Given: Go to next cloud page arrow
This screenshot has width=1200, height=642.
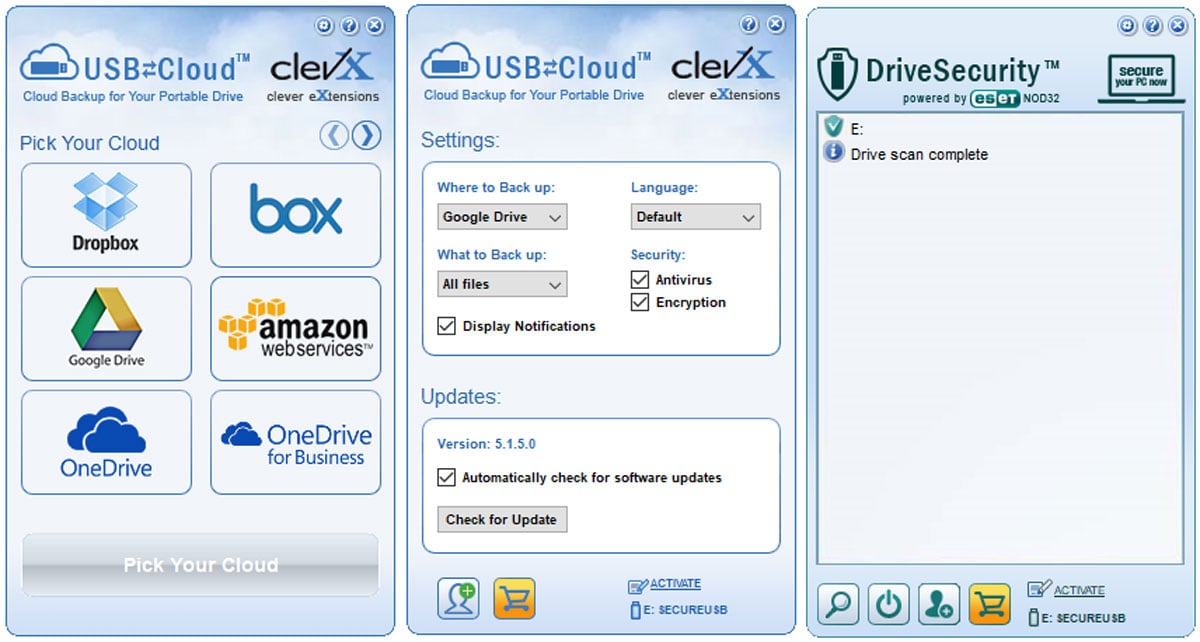Looking at the screenshot, I should point(367,135).
